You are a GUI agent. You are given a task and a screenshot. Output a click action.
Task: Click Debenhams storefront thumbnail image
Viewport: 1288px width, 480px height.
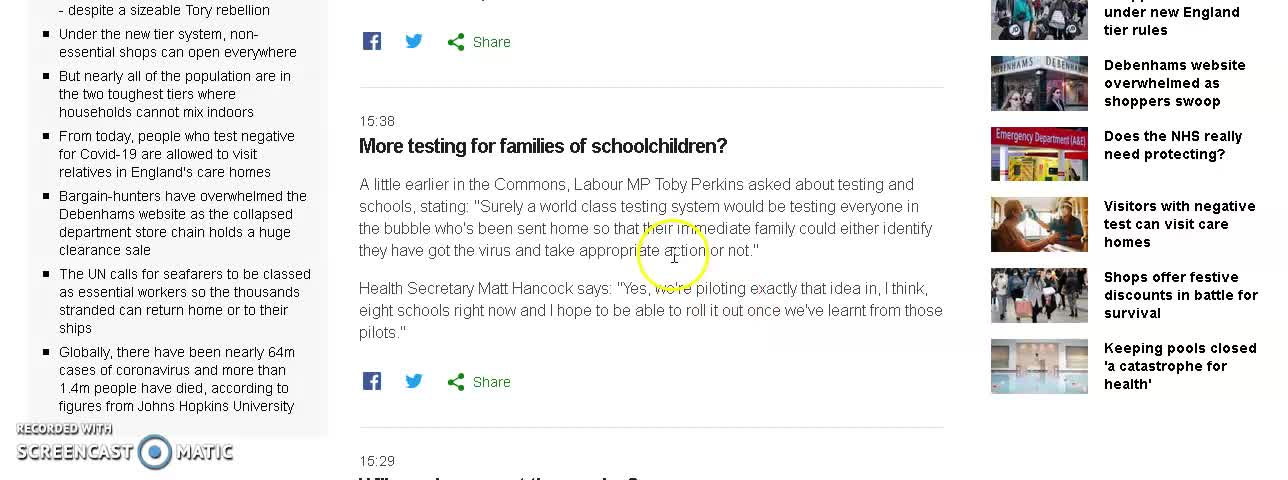pos(1039,83)
